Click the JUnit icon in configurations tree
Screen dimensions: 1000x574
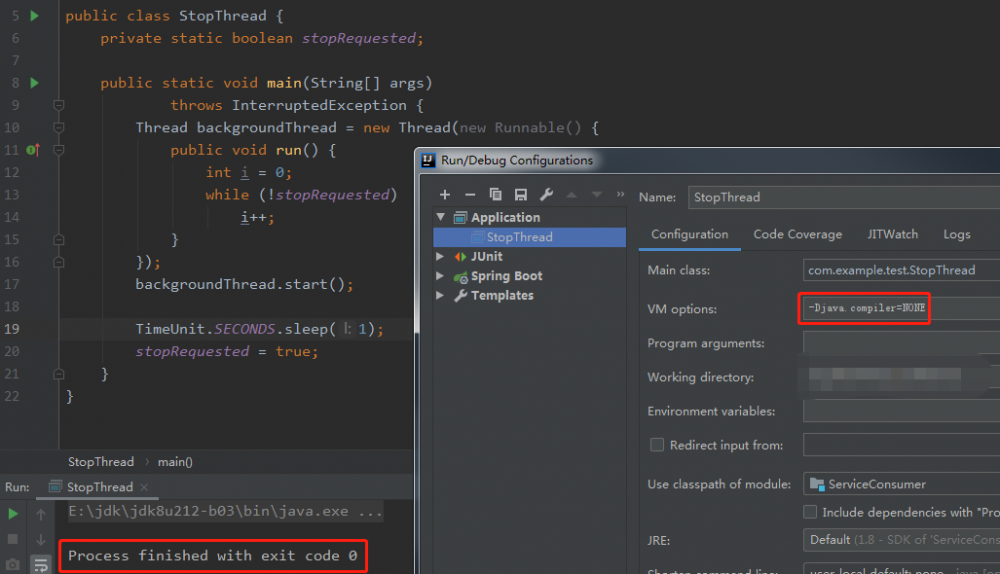point(460,256)
